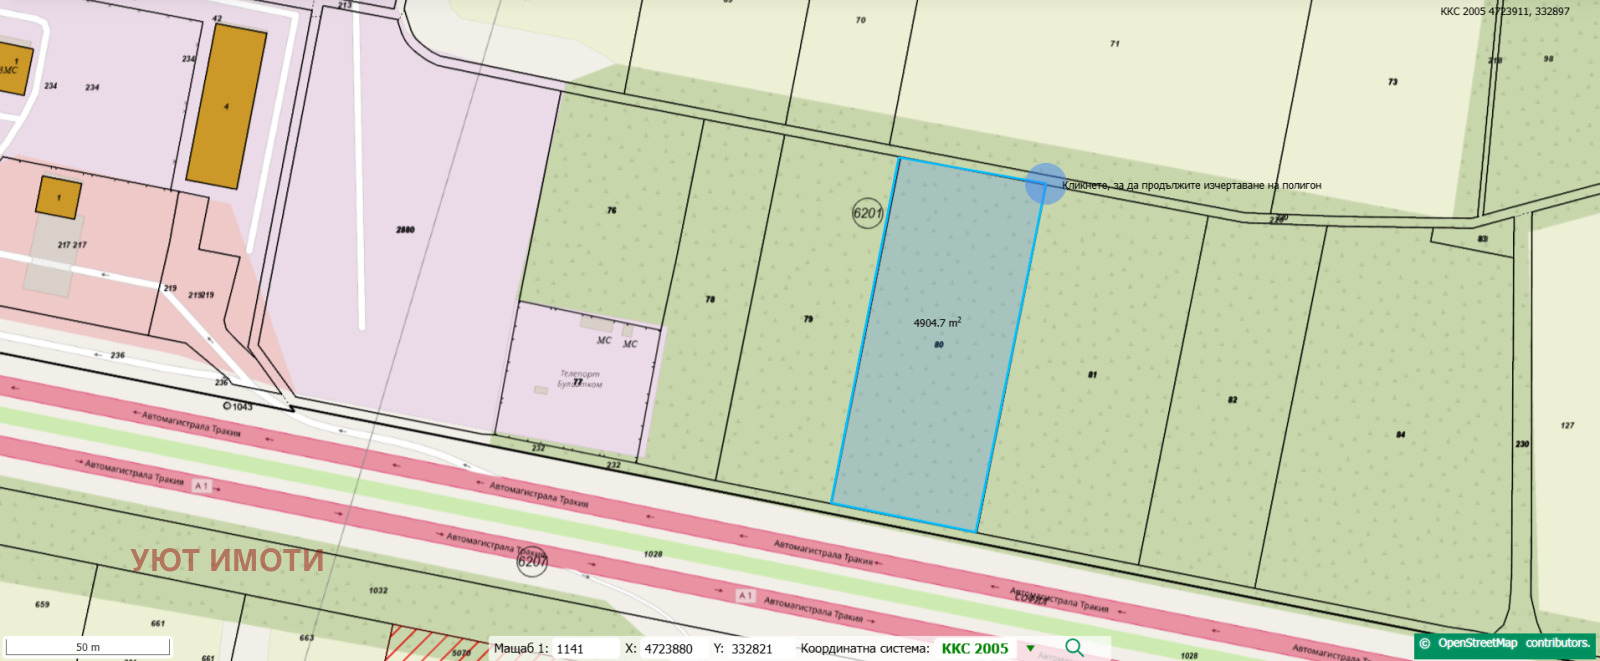Screen dimensions: 1600x661
Task: Click the tall orange building numbered 4
Action: point(227,106)
